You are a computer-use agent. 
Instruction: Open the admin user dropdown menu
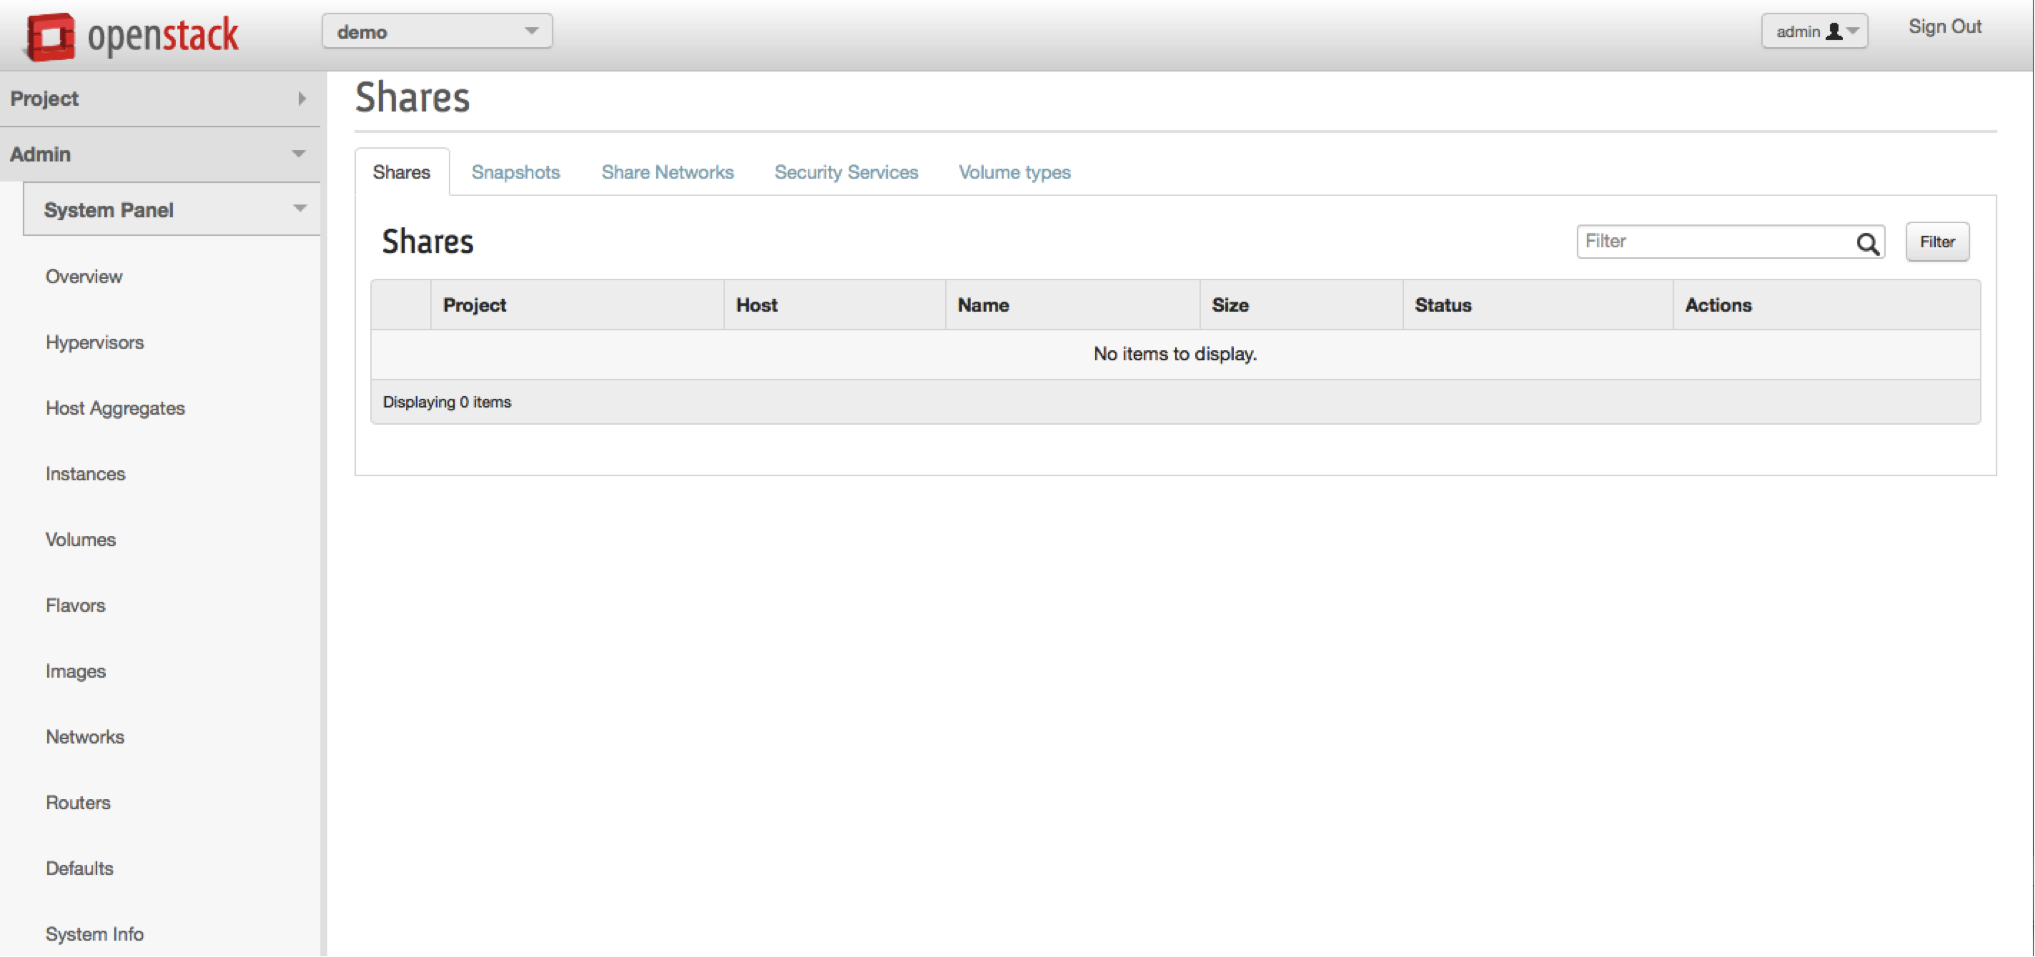pos(1814,31)
